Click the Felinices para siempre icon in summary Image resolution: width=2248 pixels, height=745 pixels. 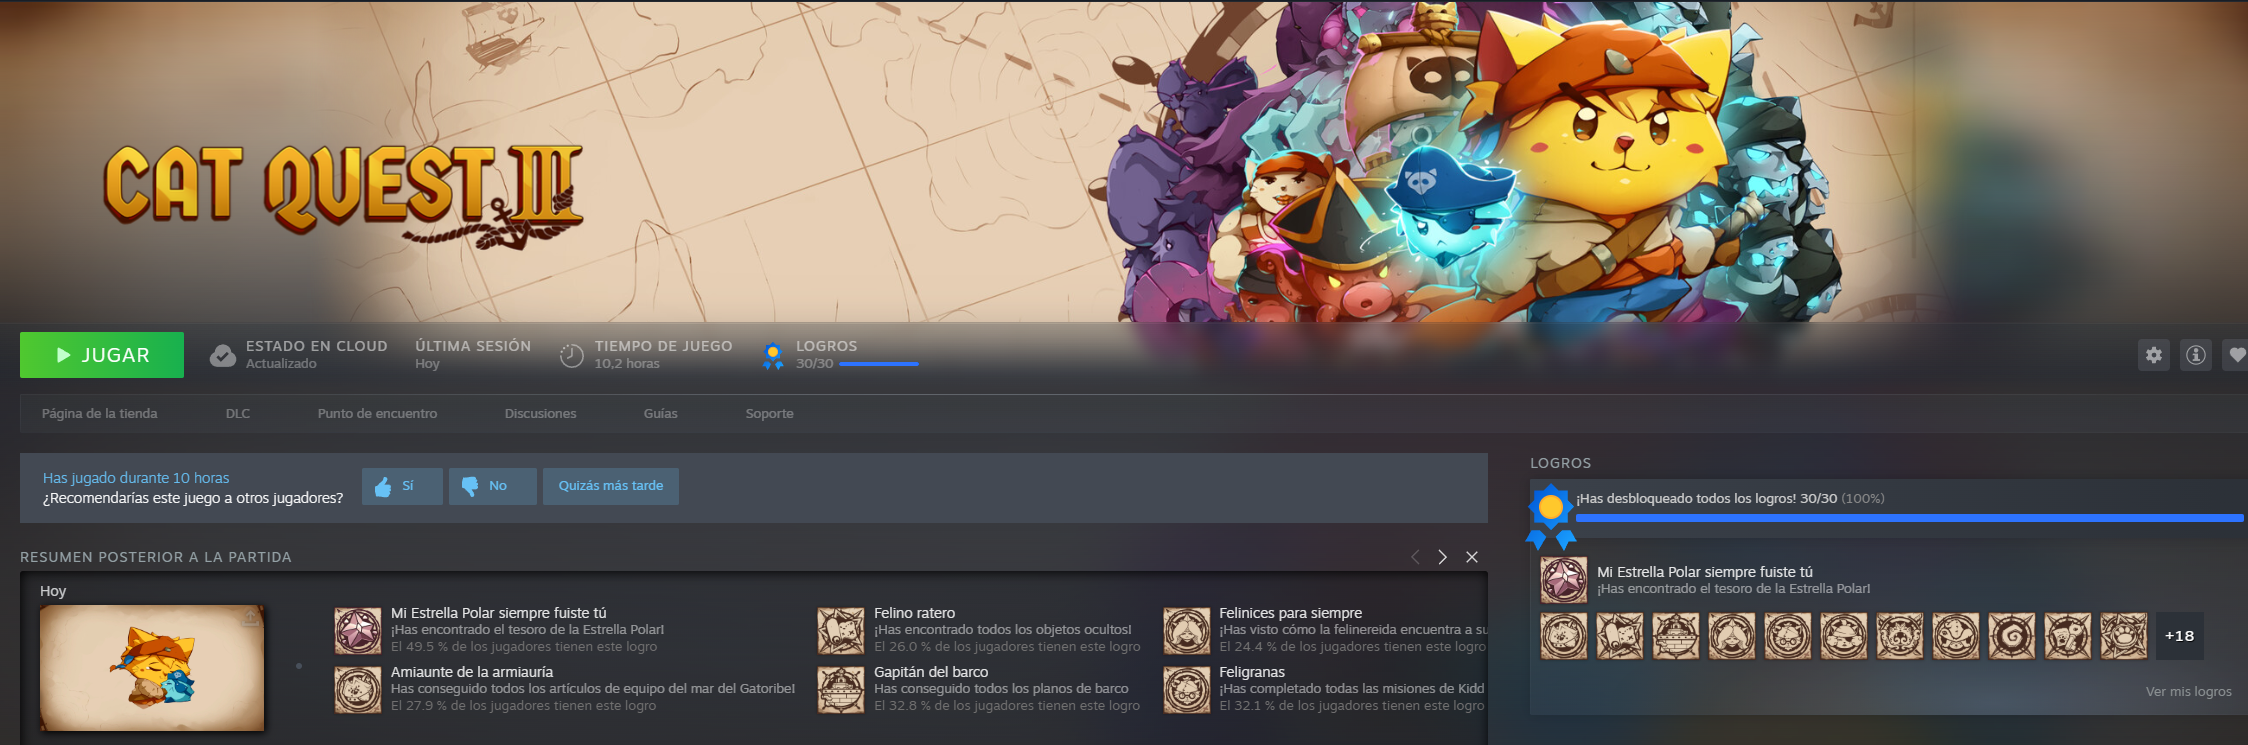pos(1187,630)
